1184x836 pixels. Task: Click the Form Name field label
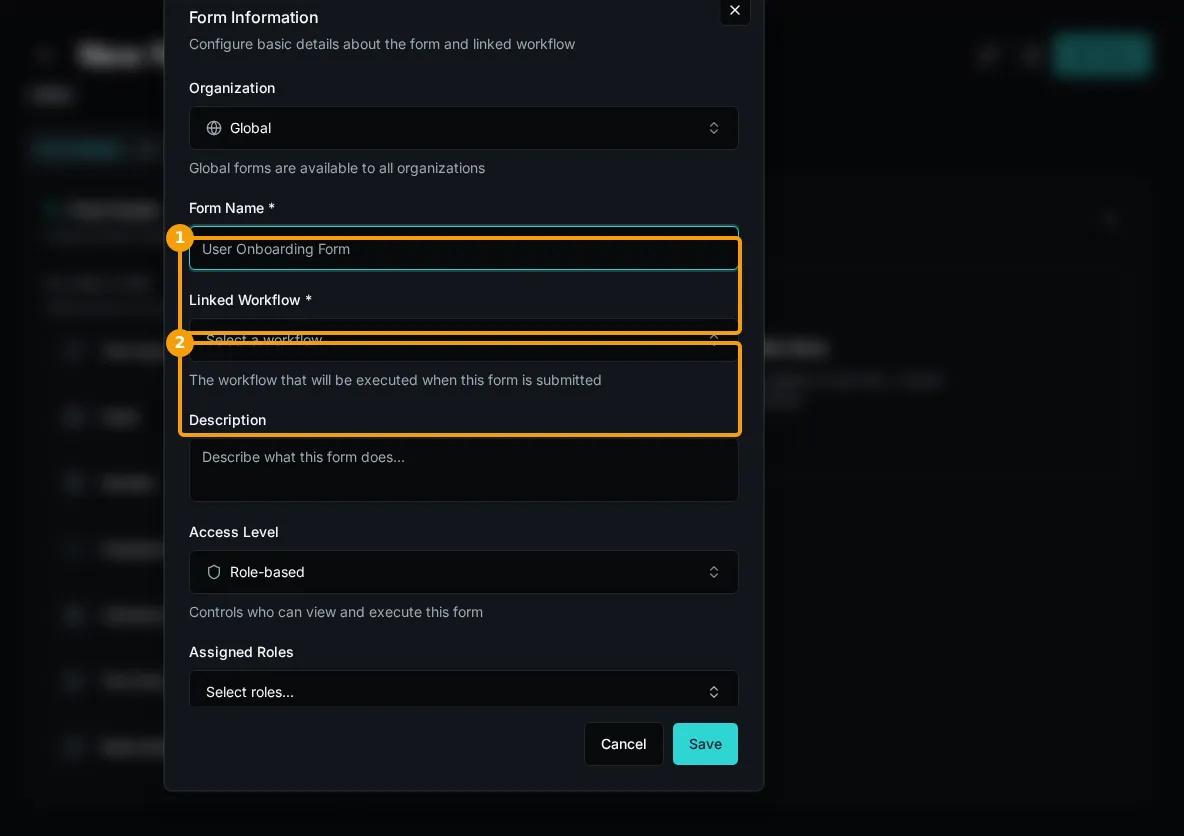232,208
